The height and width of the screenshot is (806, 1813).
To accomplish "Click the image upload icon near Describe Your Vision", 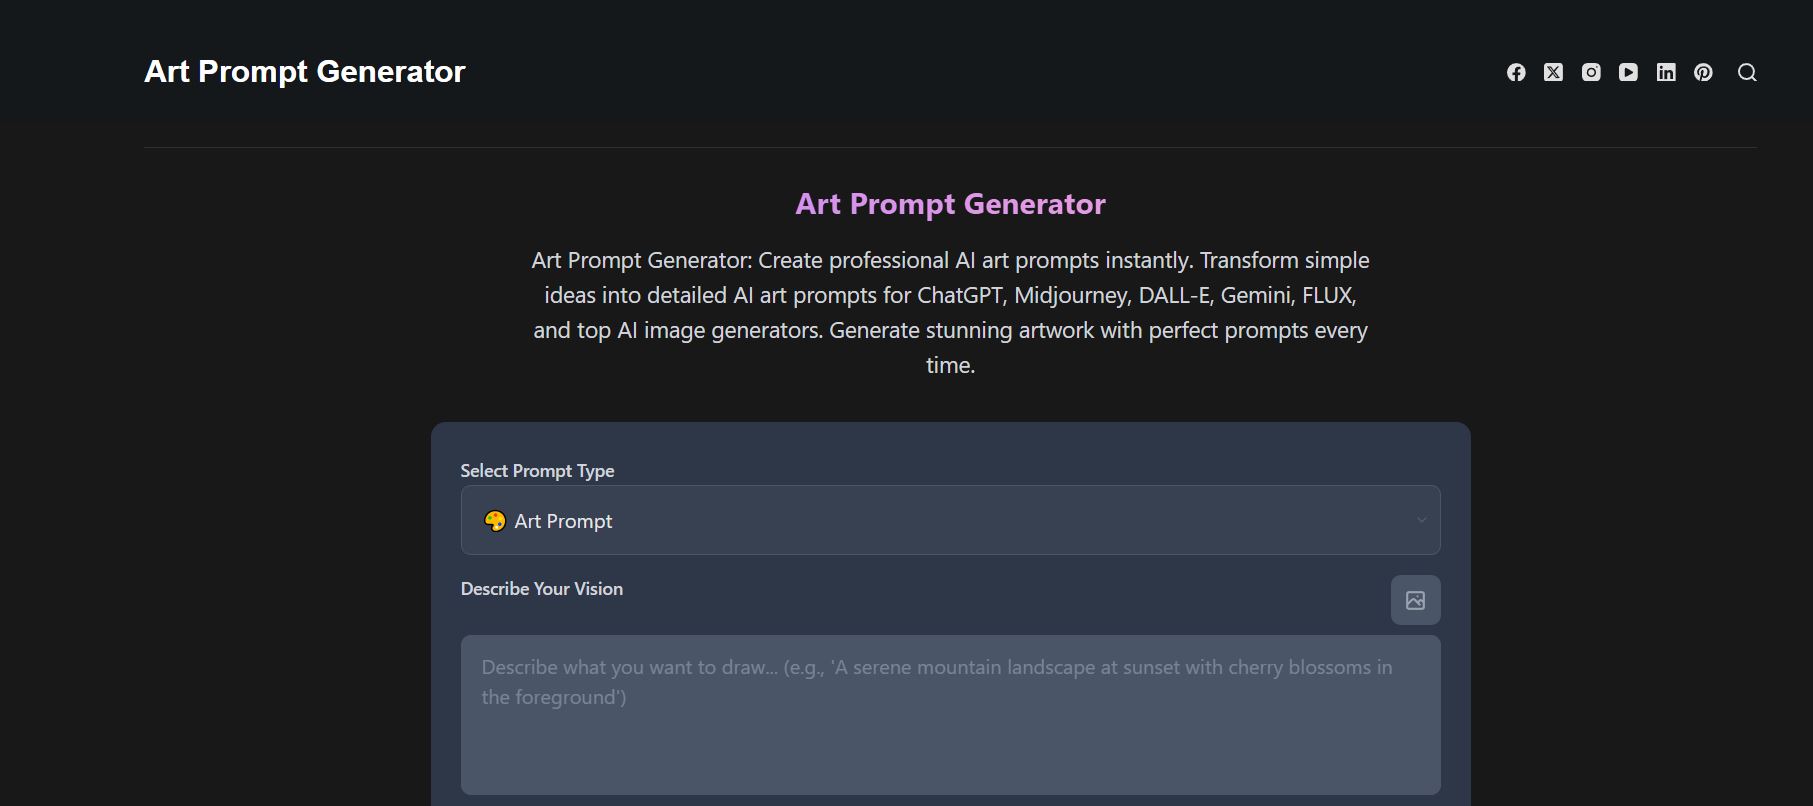I will 1415,600.
